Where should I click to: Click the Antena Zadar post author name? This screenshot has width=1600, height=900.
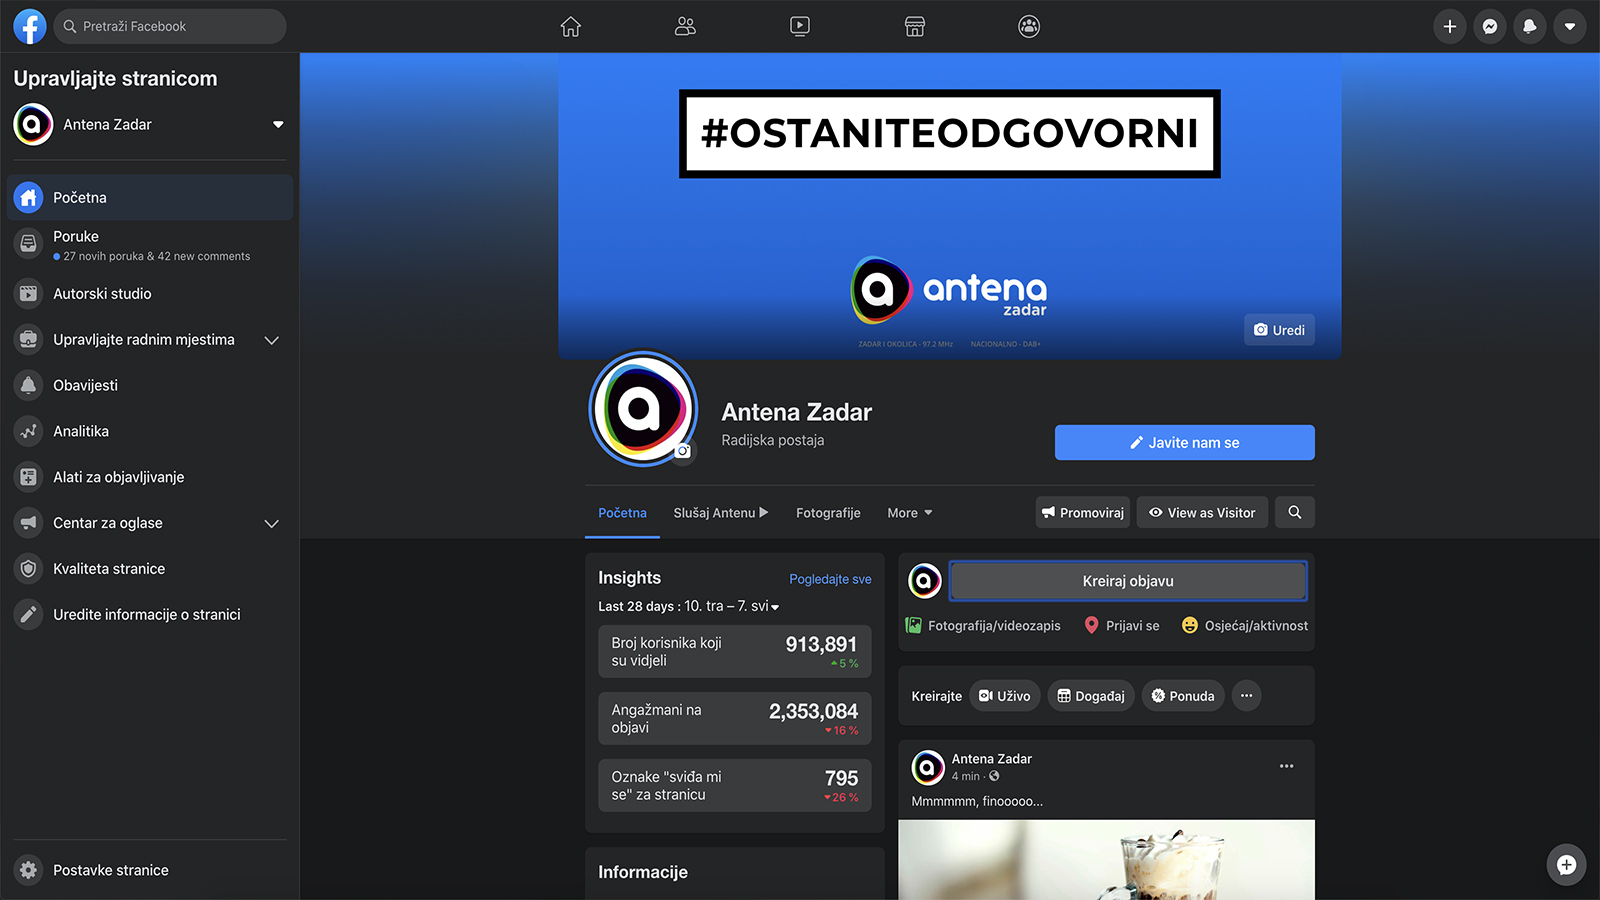click(992, 759)
